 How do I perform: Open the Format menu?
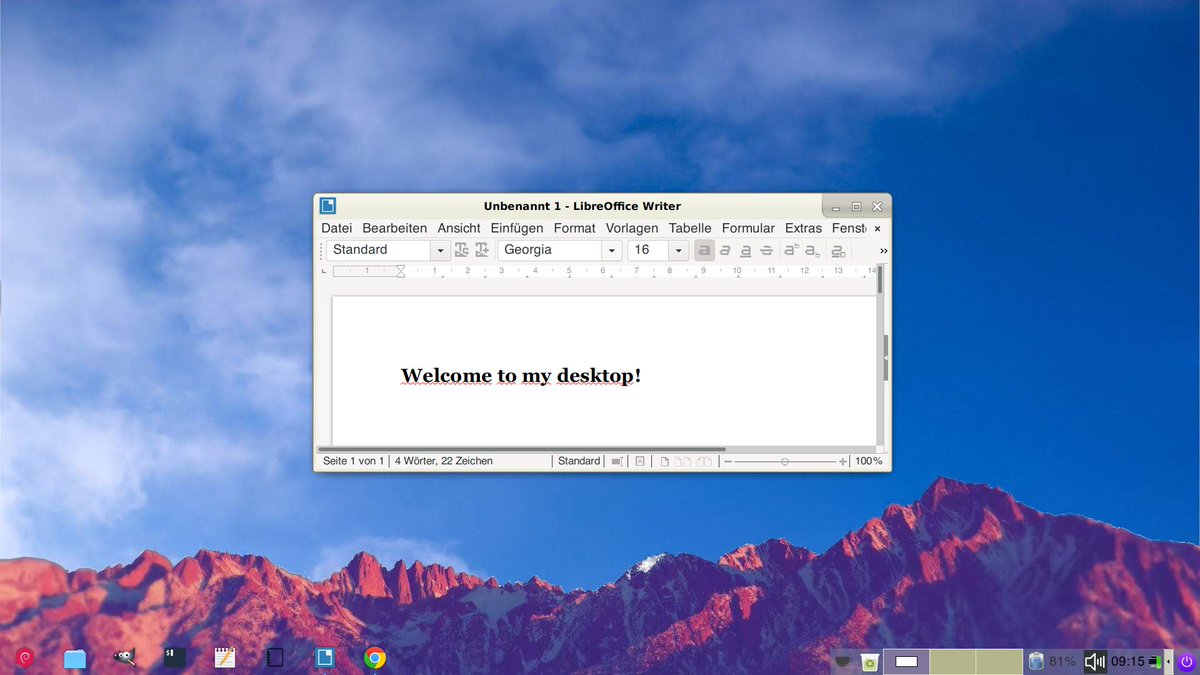(x=574, y=228)
